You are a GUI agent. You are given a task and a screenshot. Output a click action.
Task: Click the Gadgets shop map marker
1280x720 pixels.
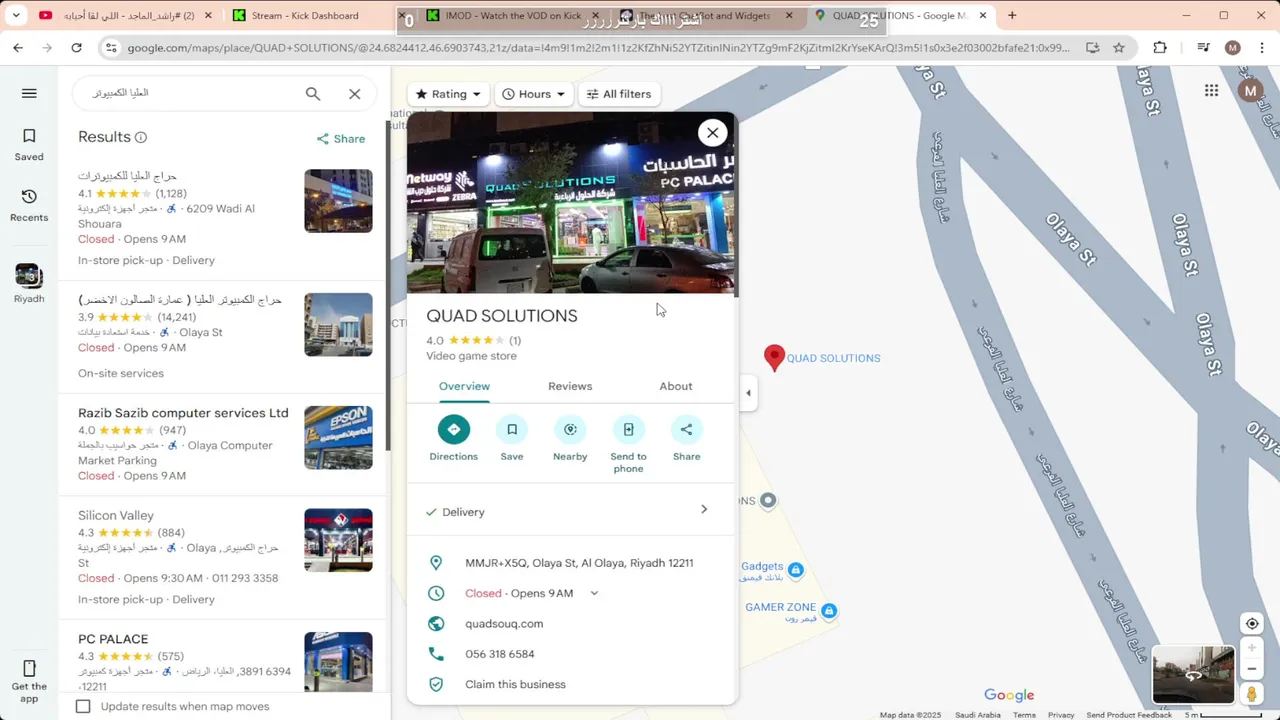pyautogui.click(x=795, y=570)
